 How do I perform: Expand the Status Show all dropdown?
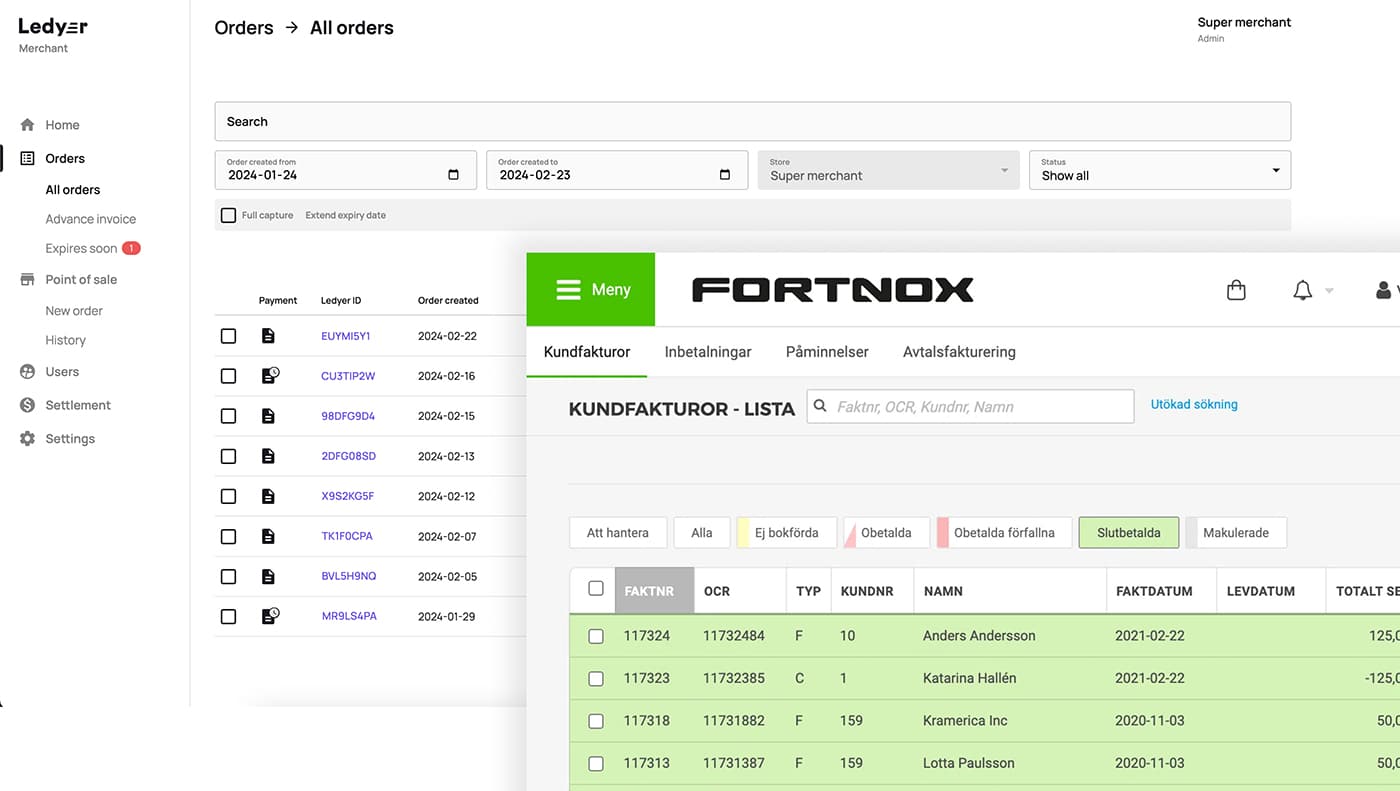1275,171
